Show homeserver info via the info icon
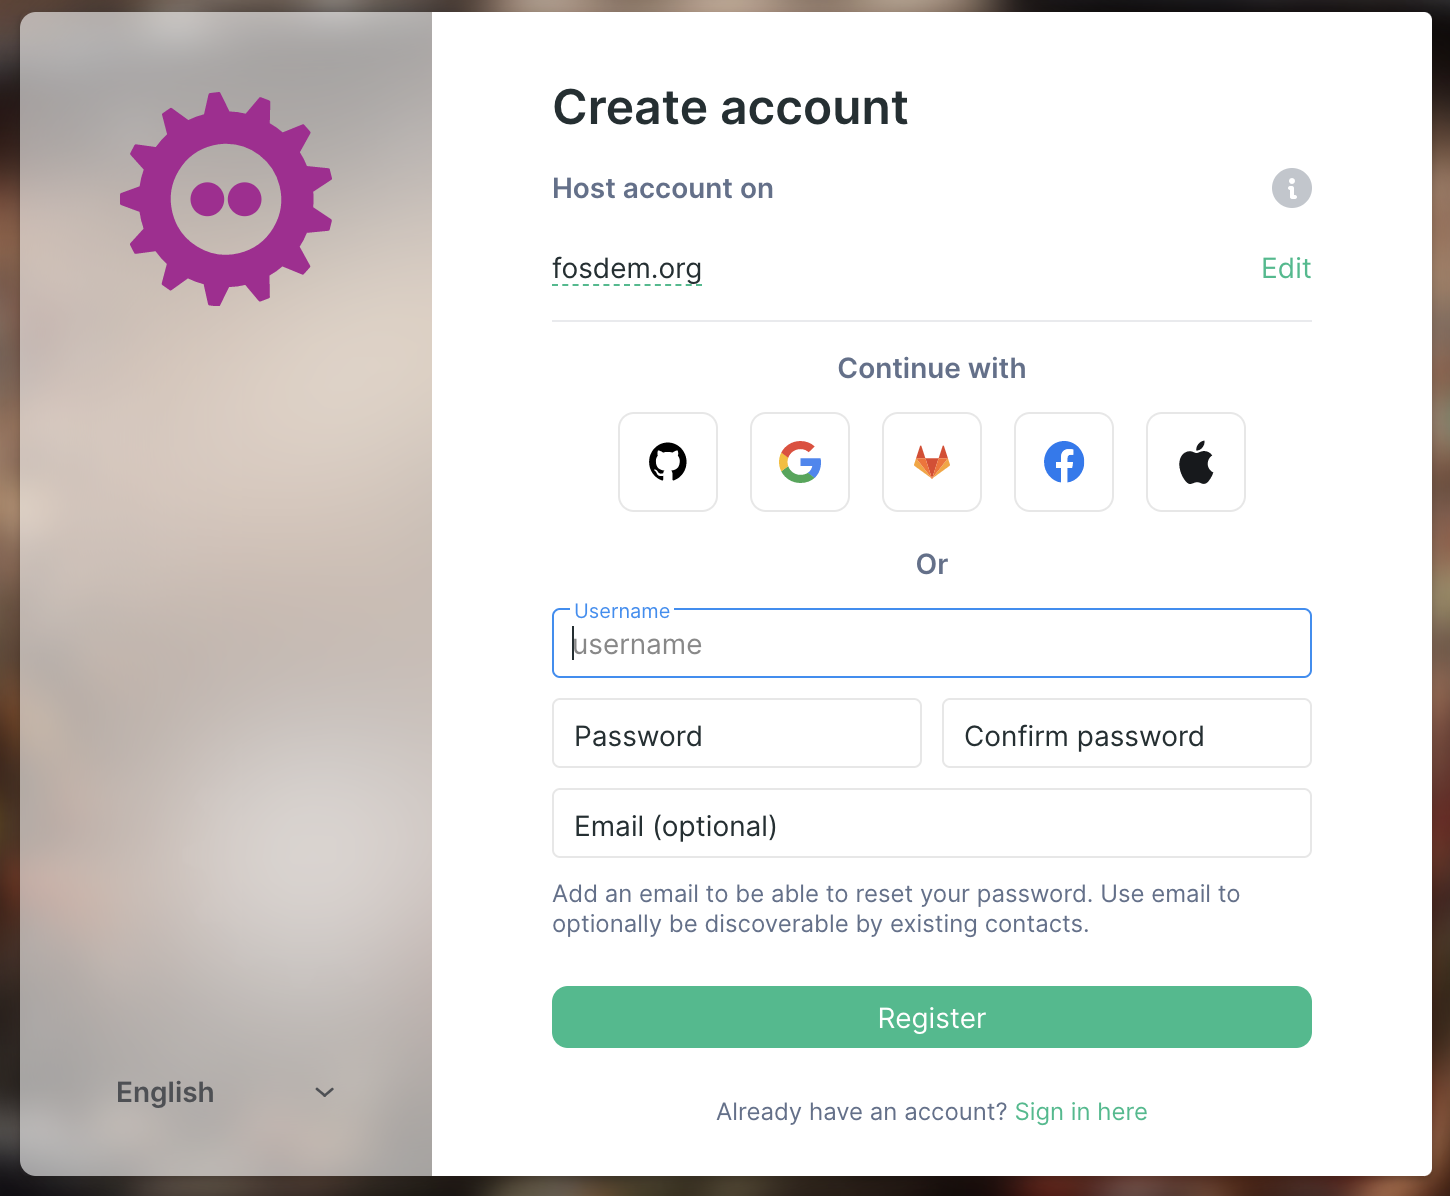This screenshot has height=1196, width=1450. [x=1291, y=188]
